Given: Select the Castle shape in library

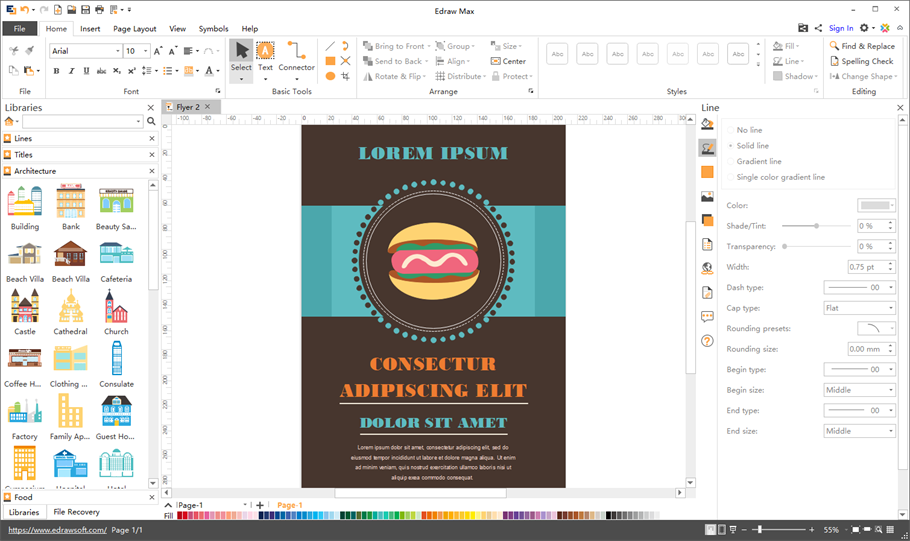Looking at the screenshot, I should click(25, 312).
